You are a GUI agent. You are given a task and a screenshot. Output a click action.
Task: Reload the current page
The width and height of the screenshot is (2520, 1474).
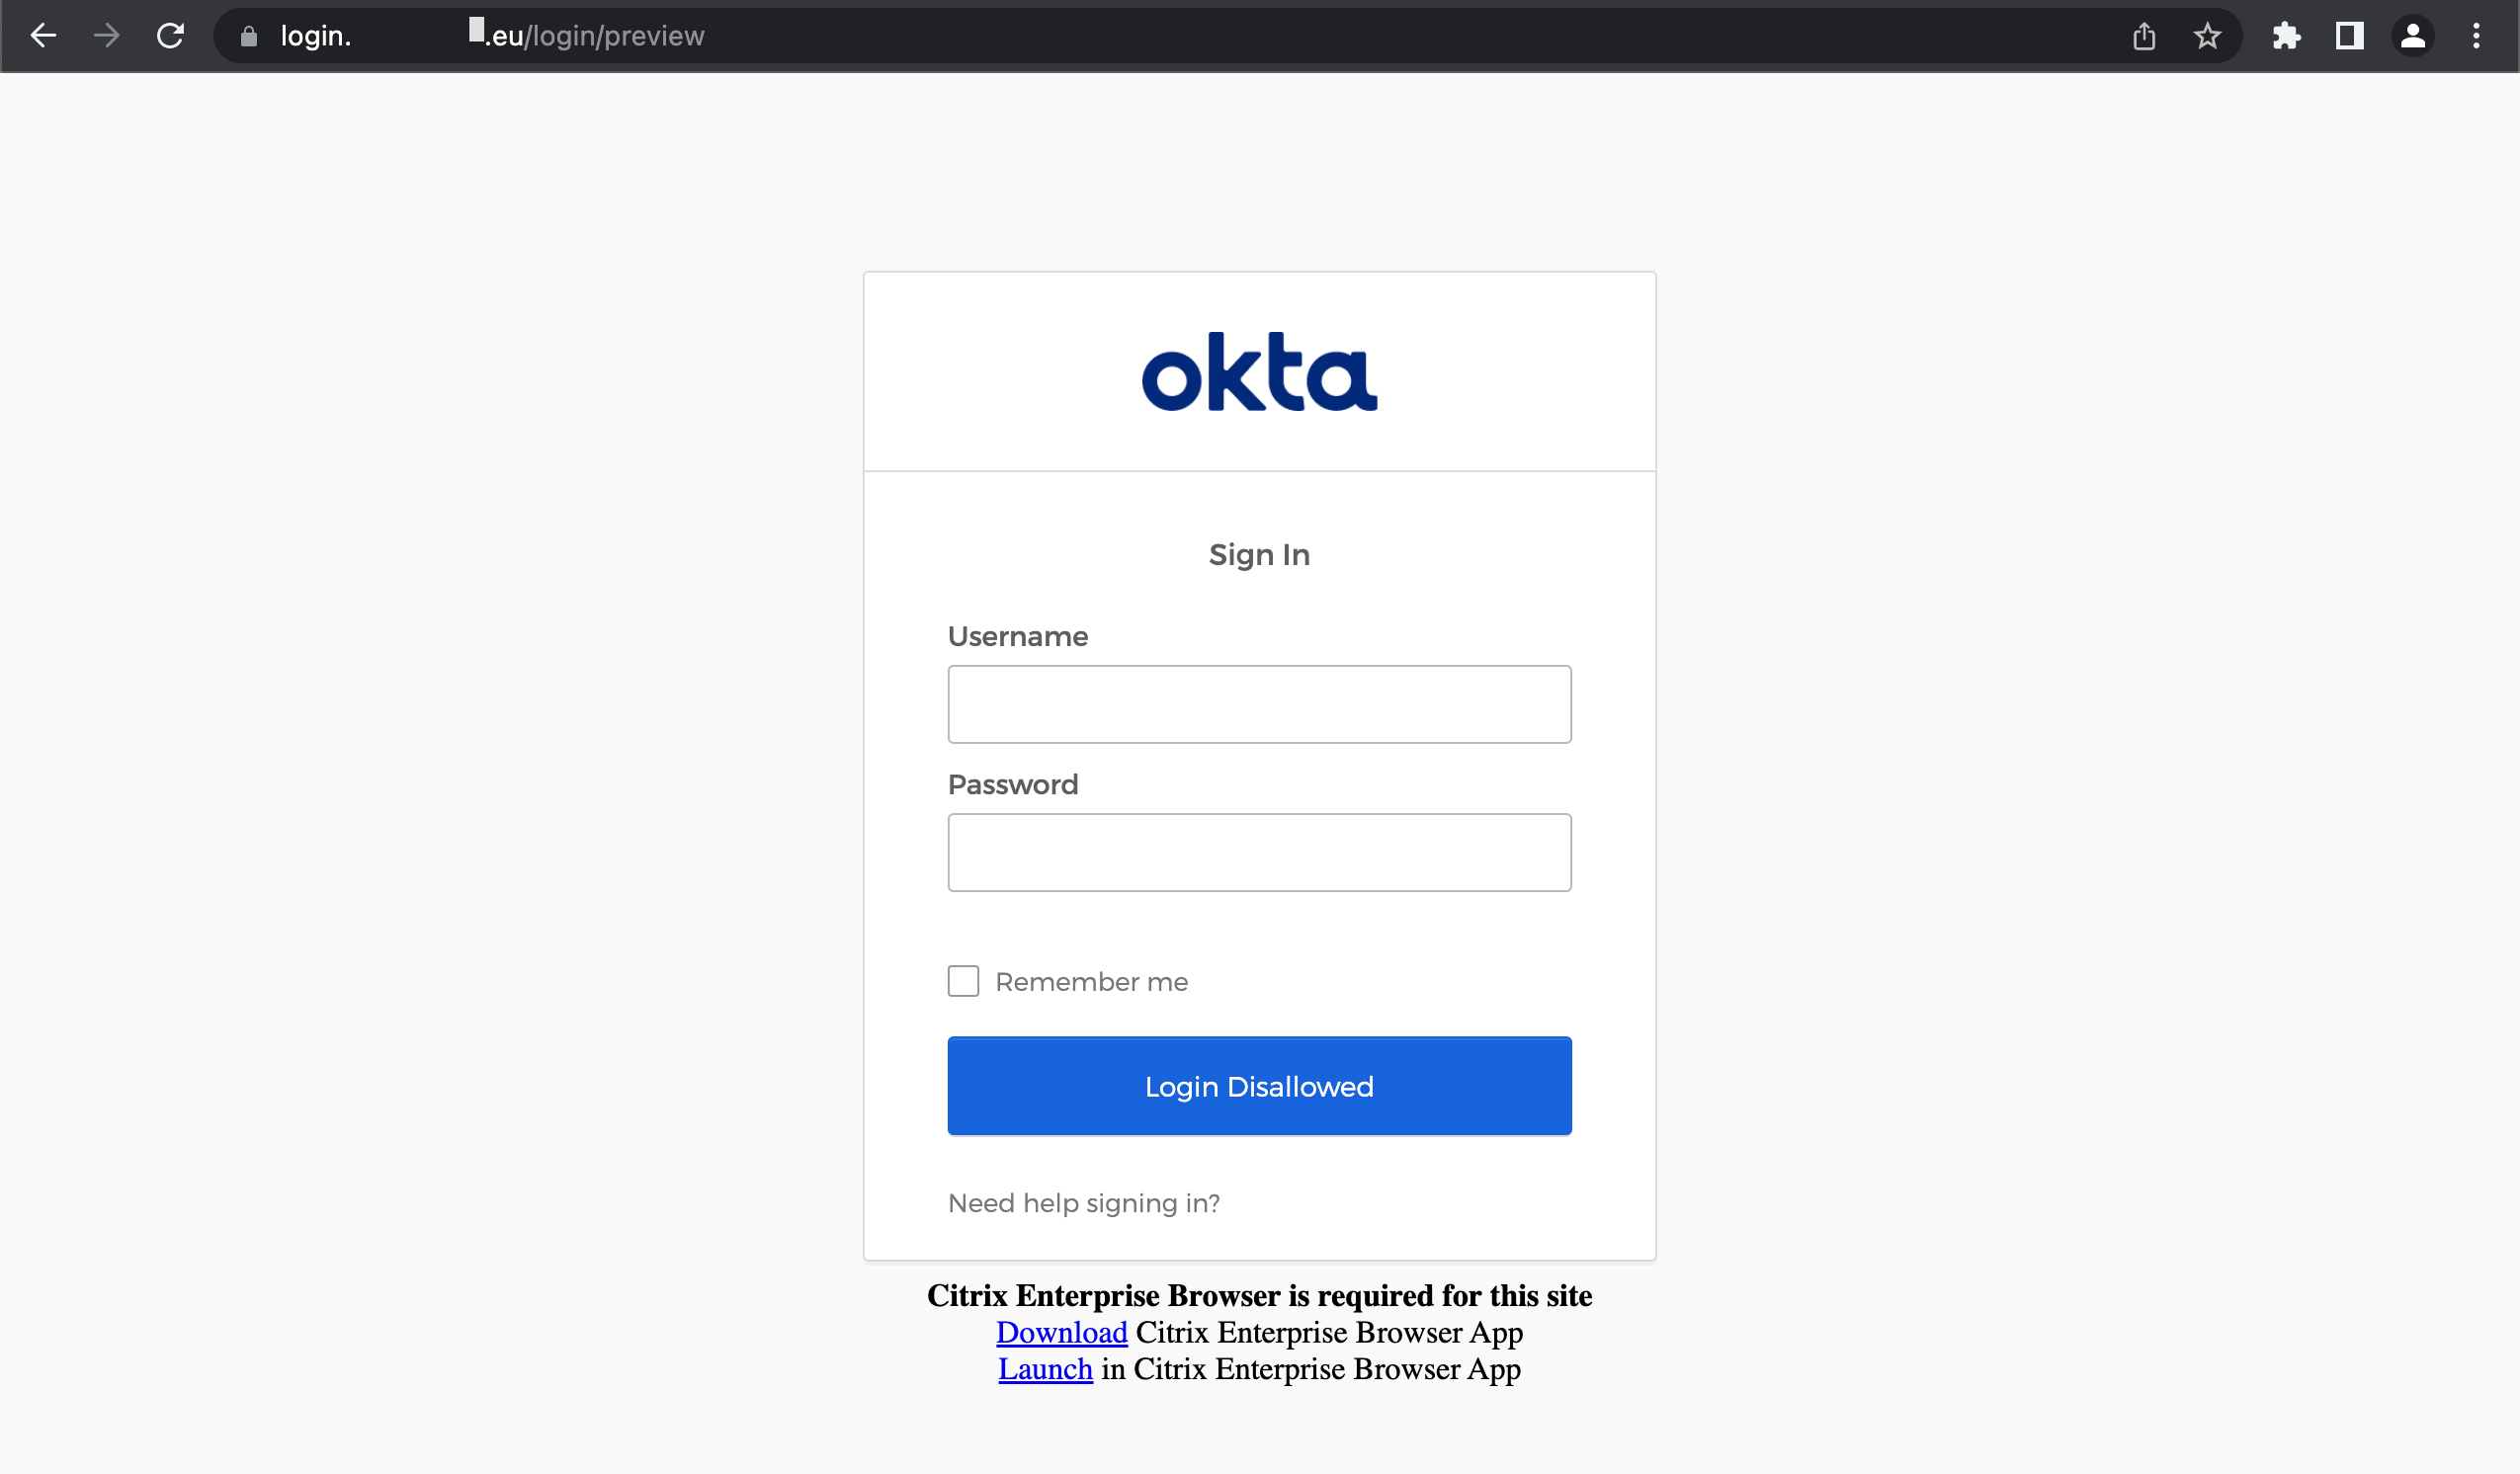point(170,36)
